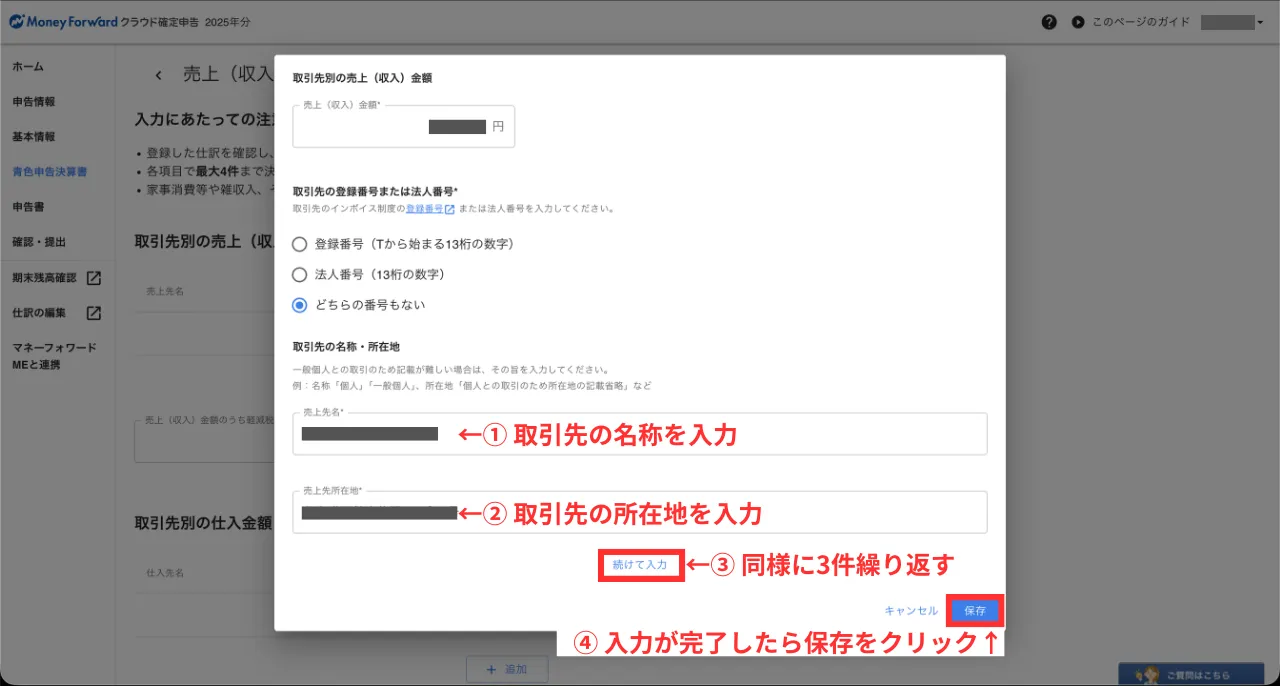The width and height of the screenshot is (1280, 686).
Task: Click キャンセル to dismiss dialog
Action: [910, 610]
